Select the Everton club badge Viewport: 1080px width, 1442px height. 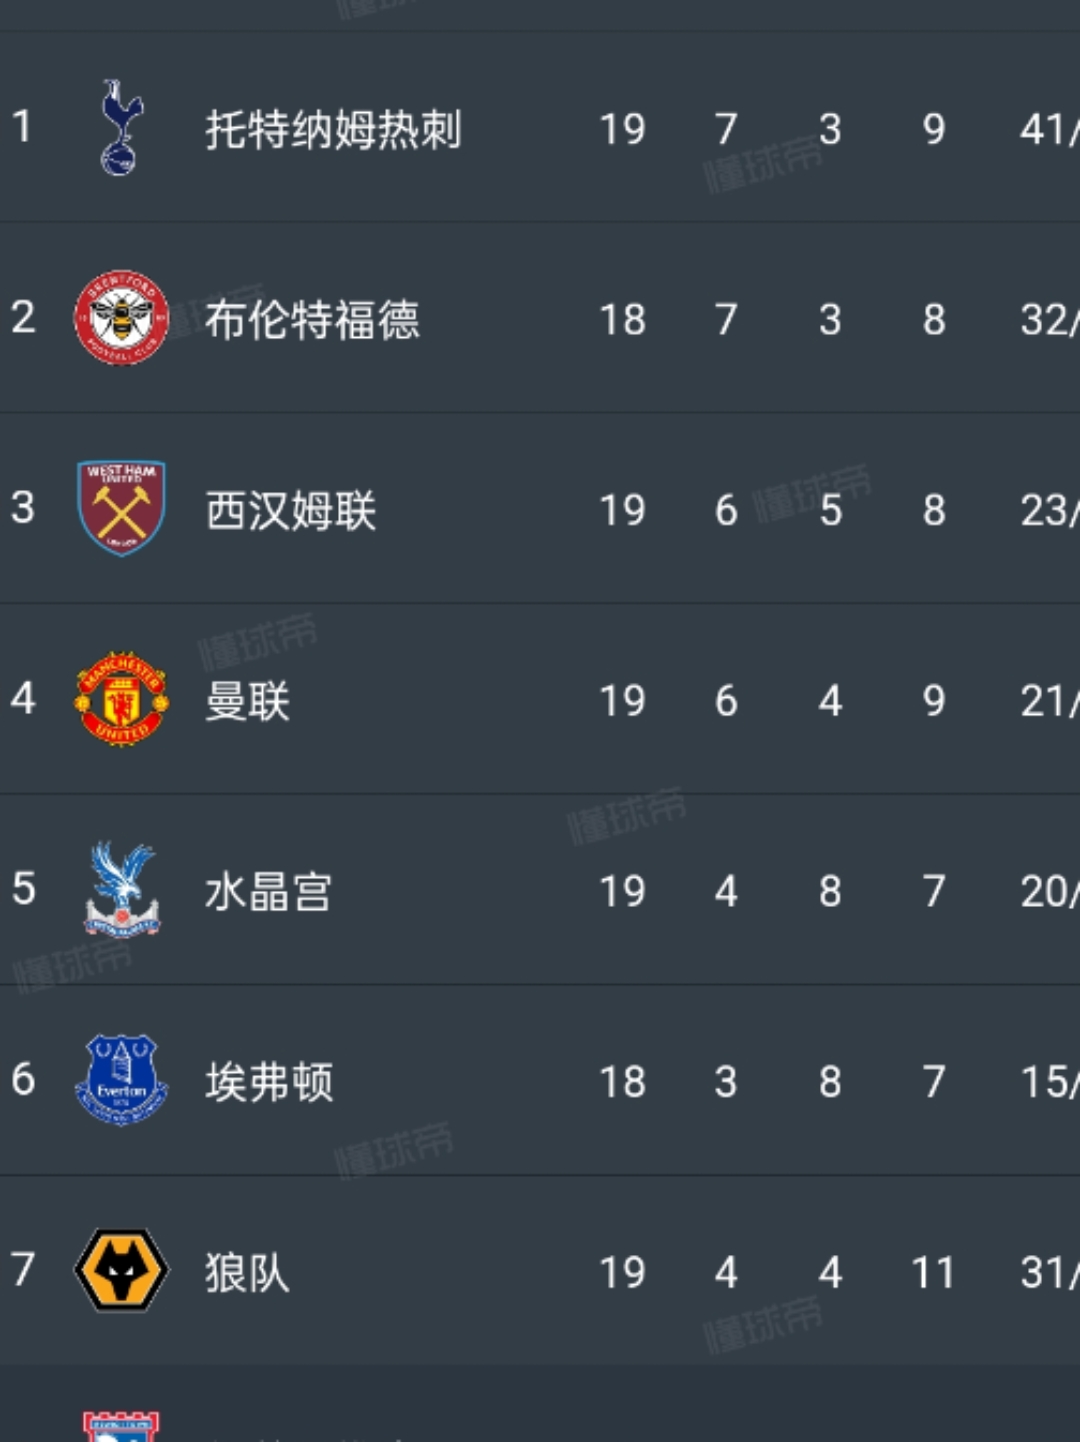point(120,1081)
